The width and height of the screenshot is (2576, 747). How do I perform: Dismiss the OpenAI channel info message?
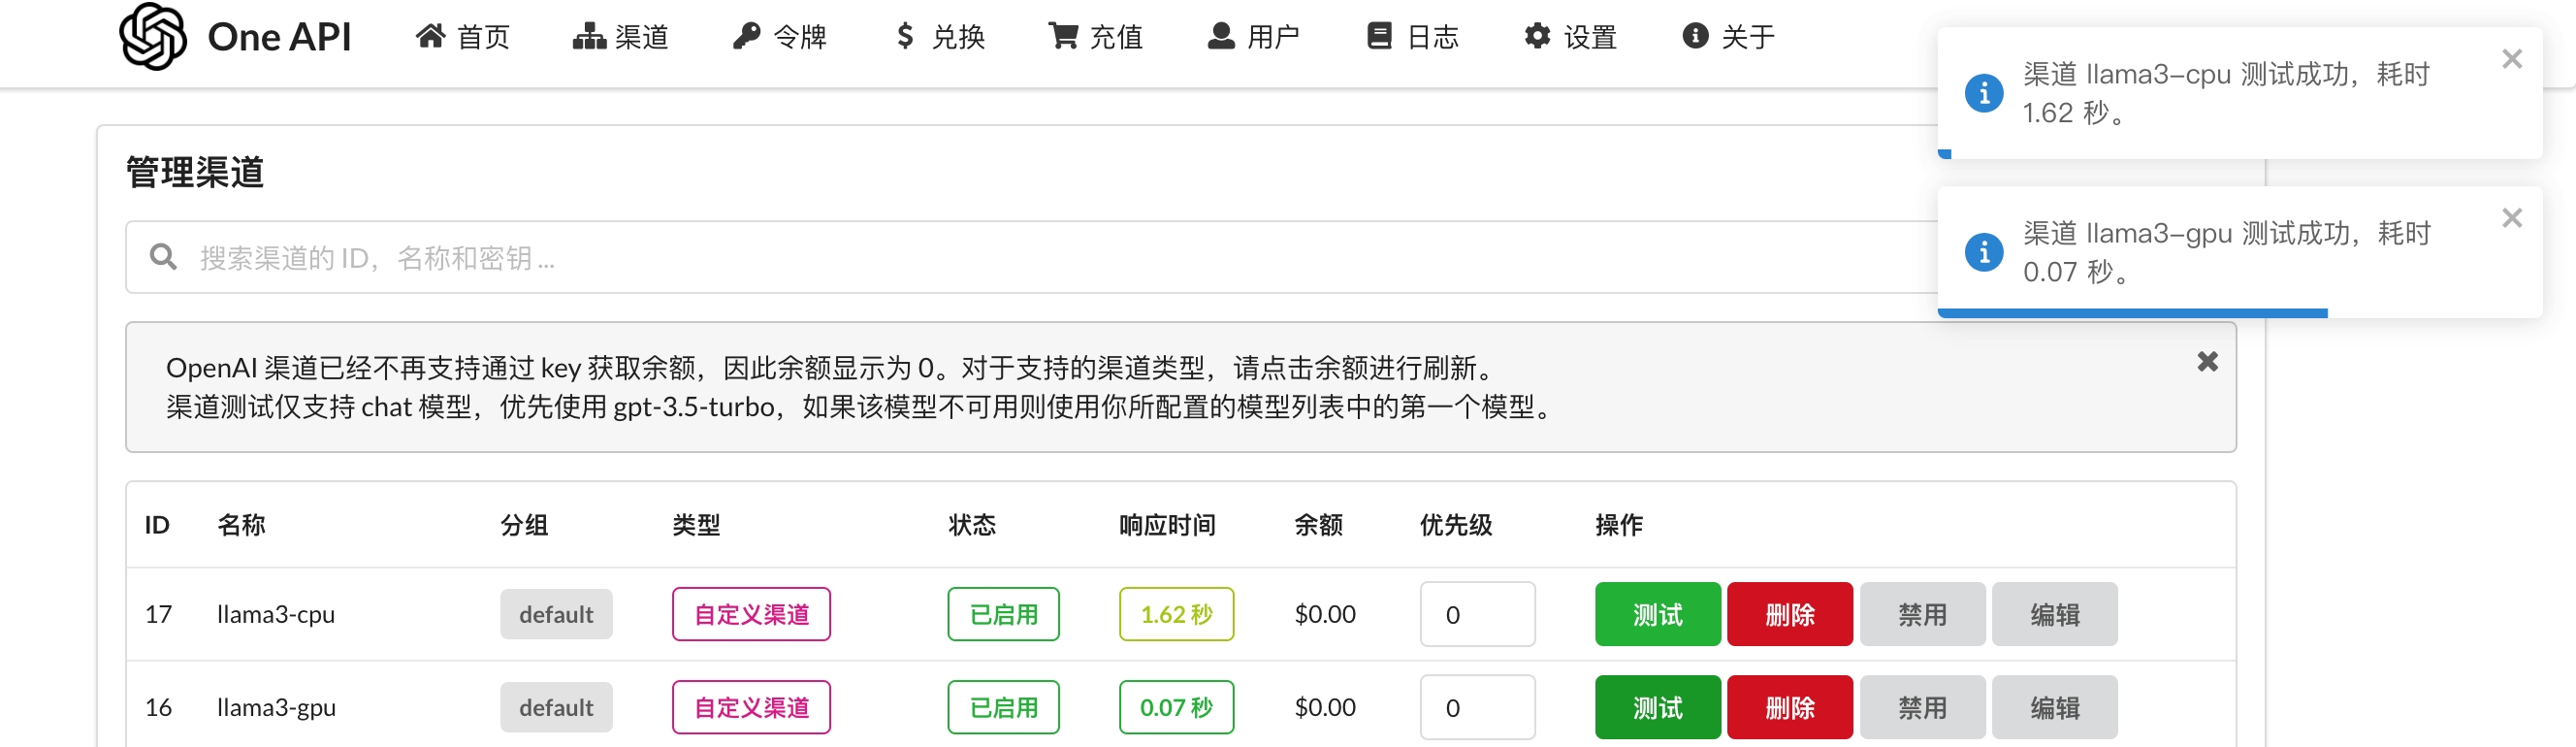[x=2207, y=362]
